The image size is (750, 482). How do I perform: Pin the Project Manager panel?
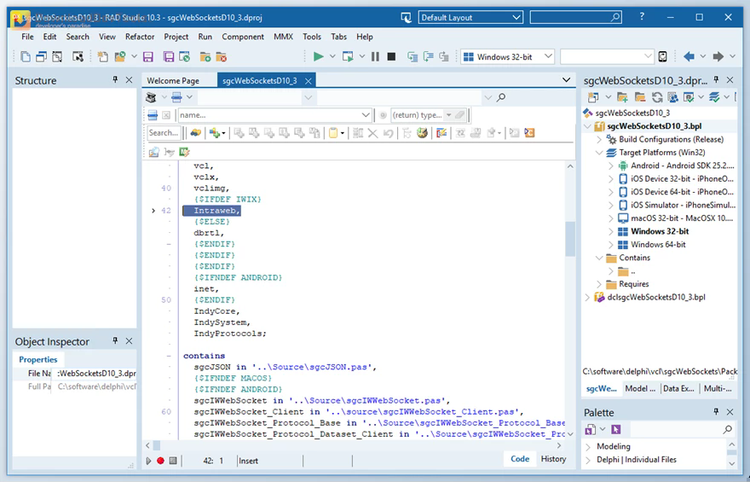(716, 80)
